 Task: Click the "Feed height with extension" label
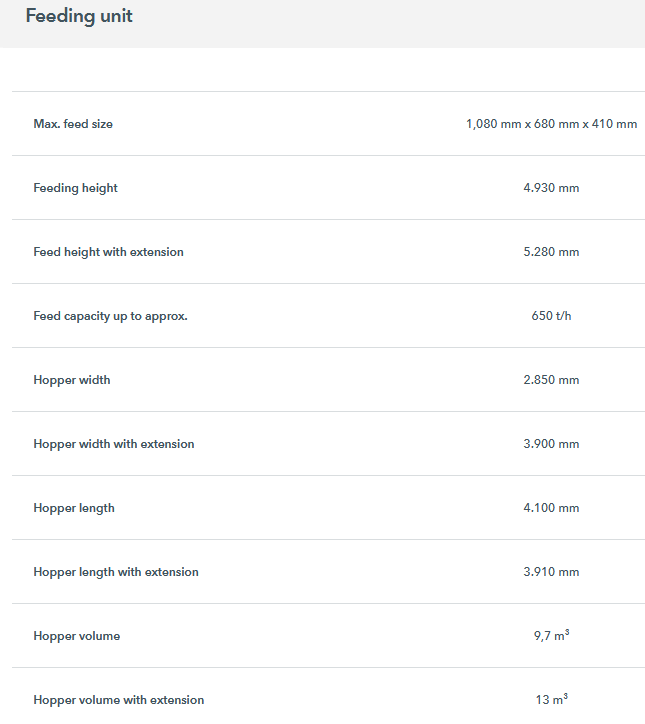pyautogui.click(x=108, y=252)
